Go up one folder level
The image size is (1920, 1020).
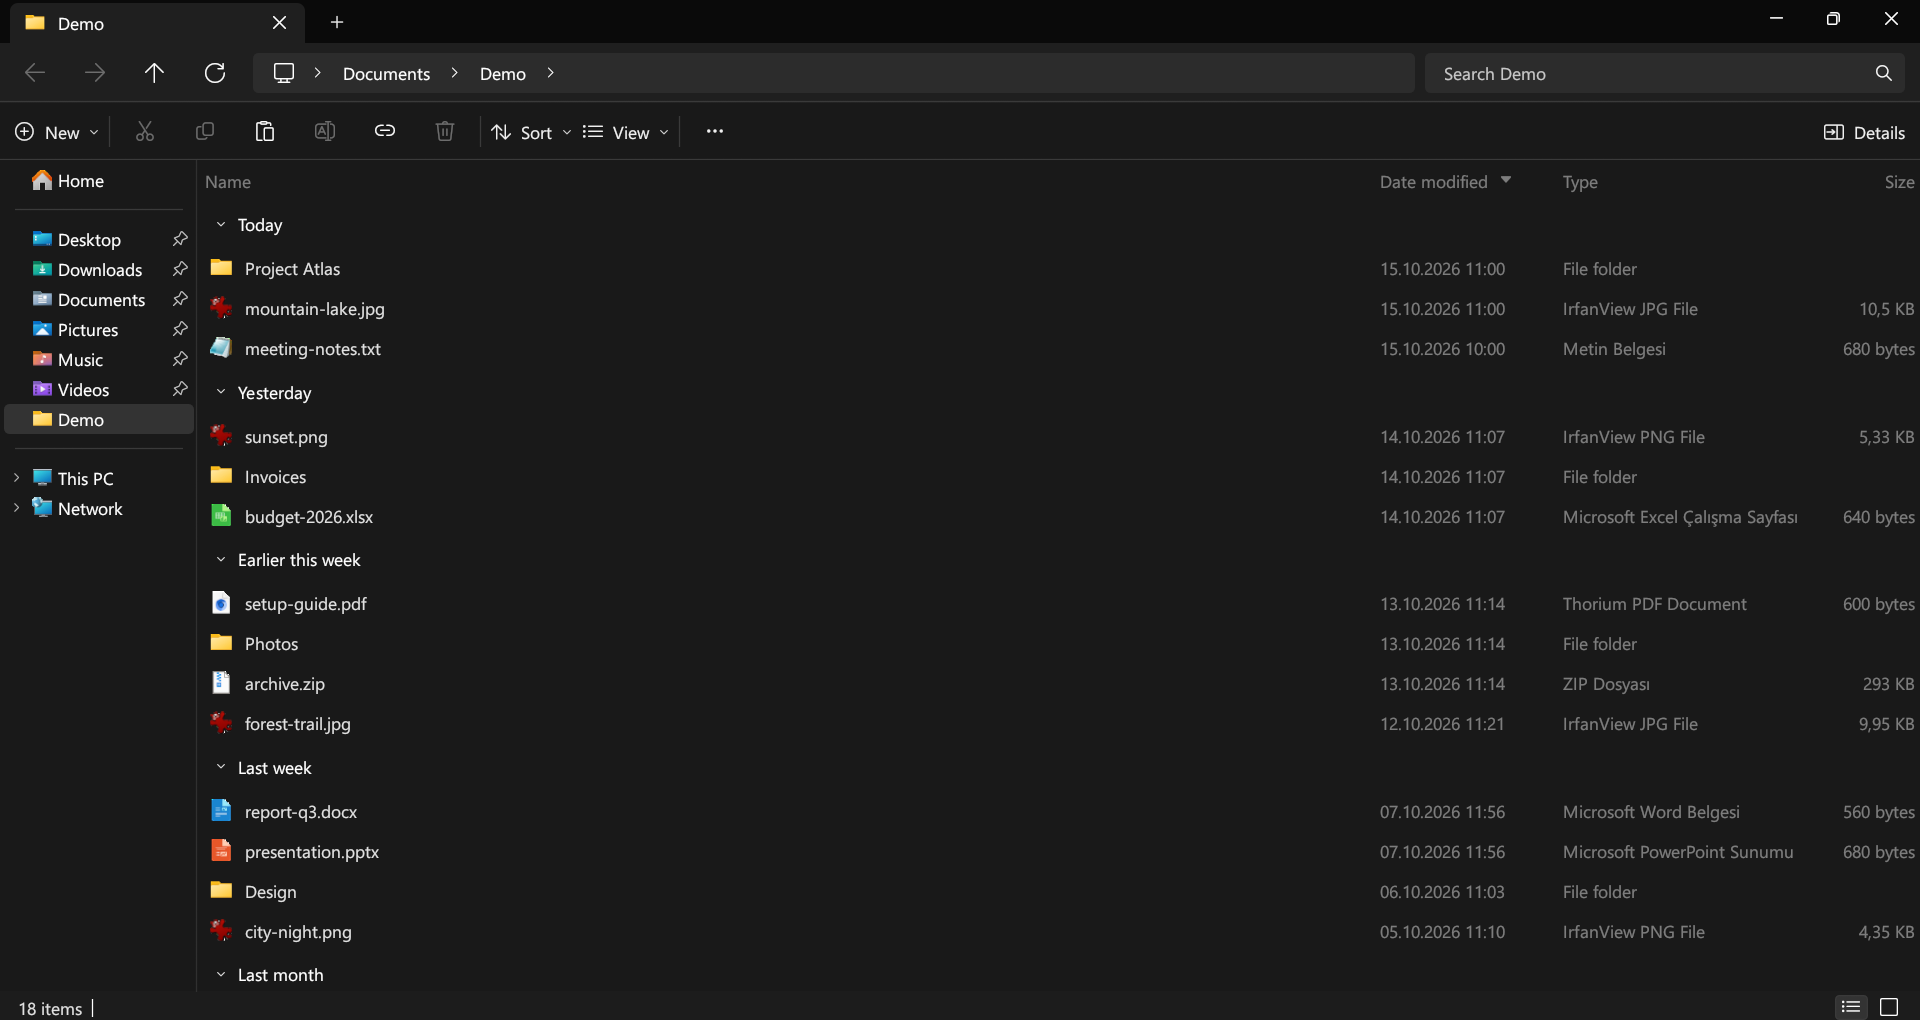(154, 73)
